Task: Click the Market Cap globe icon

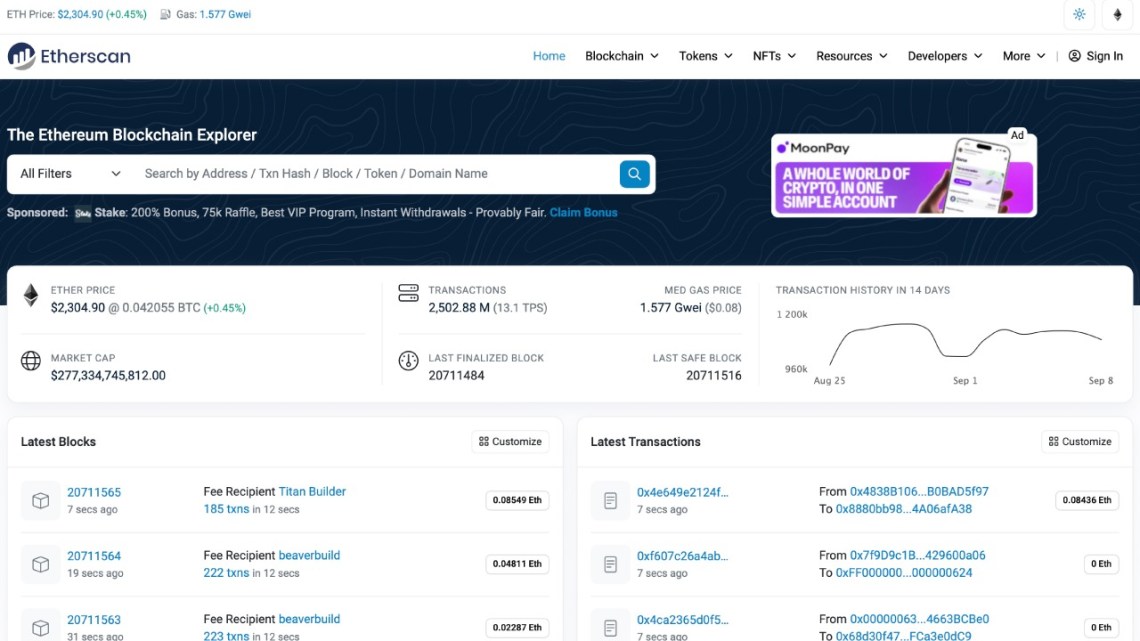Action: [31, 360]
